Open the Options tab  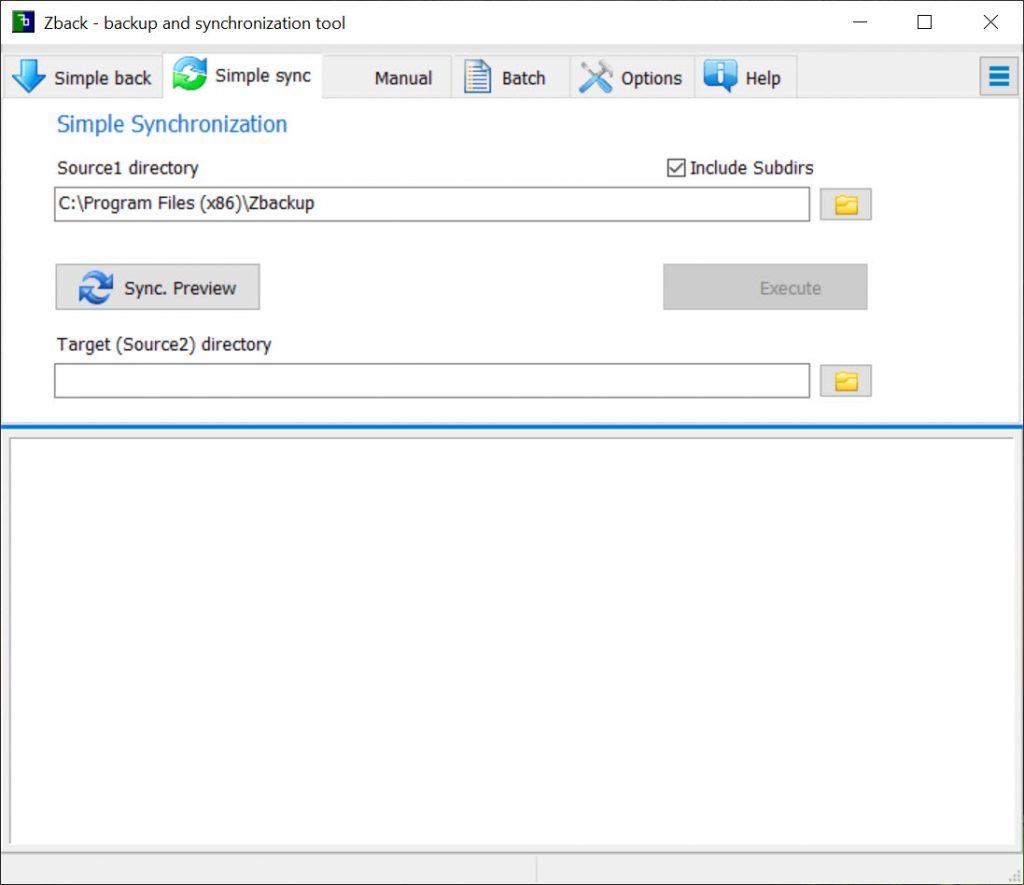tap(632, 77)
